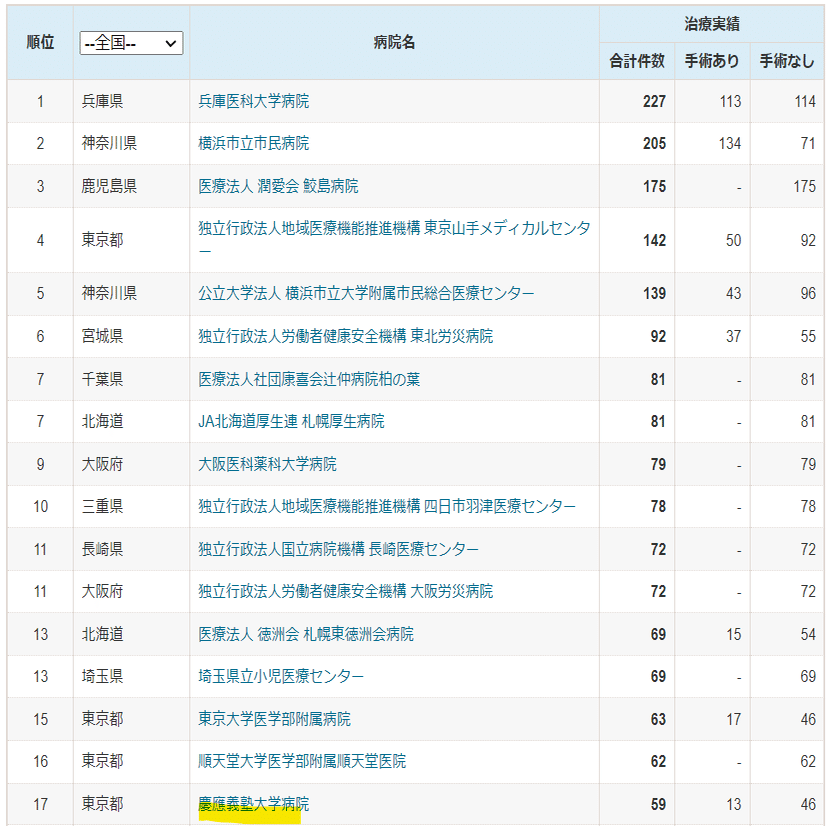The image size is (826, 826).
Task: Open 四日市羽津医療センター link
Action: [387, 506]
